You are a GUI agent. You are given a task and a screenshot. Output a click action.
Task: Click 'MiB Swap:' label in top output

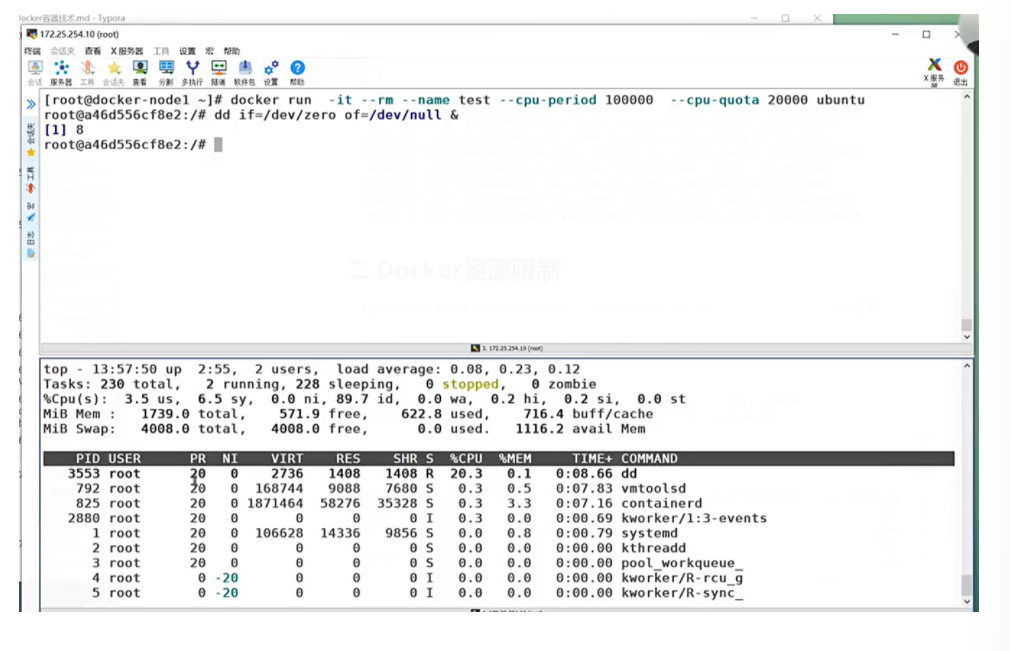(79, 429)
